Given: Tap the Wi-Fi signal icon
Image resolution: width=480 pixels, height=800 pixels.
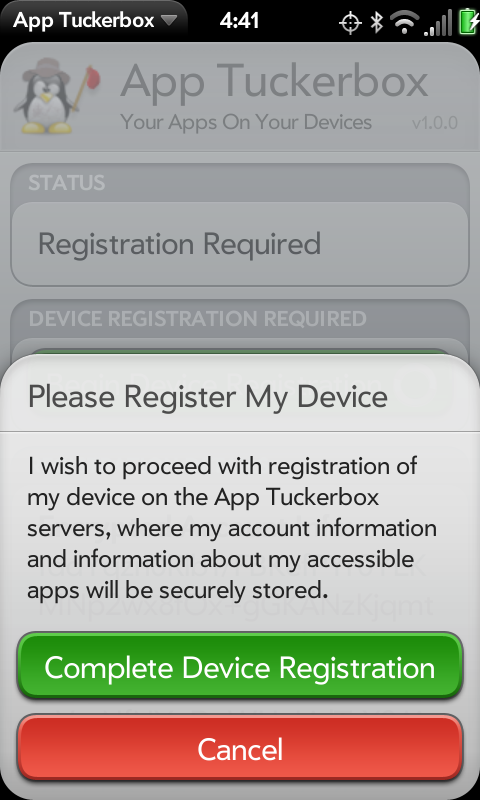Looking at the screenshot, I should [405, 23].
